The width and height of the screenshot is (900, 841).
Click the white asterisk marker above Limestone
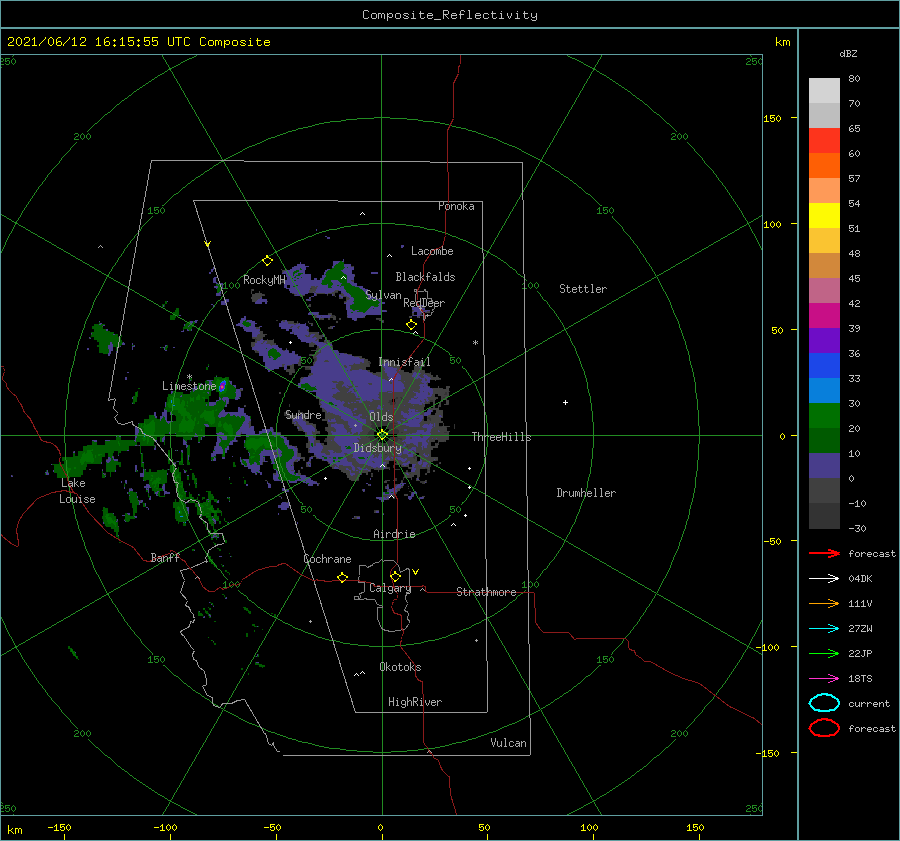(x=189, y=377)
